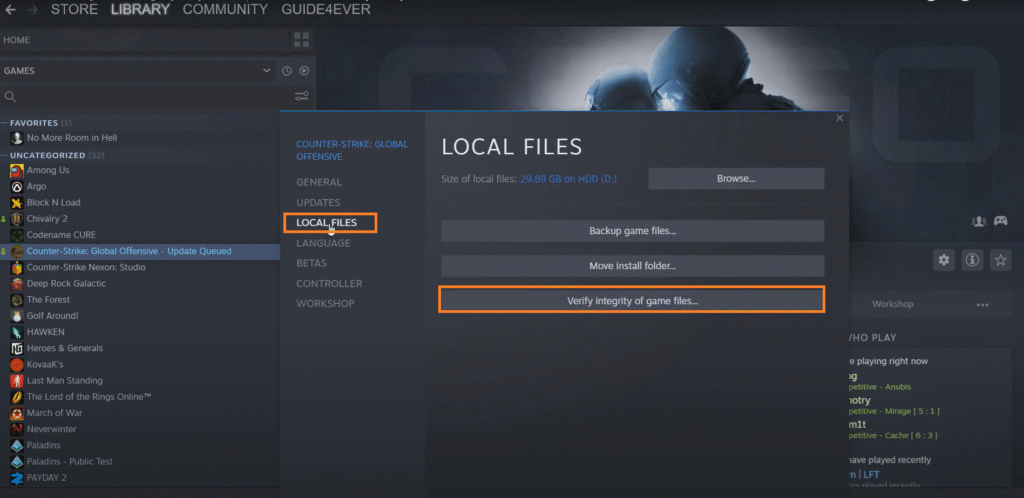Select Updates in properties sidebar
The image size is (1024, 498).
pyautogui.click(x=318, y=203)
